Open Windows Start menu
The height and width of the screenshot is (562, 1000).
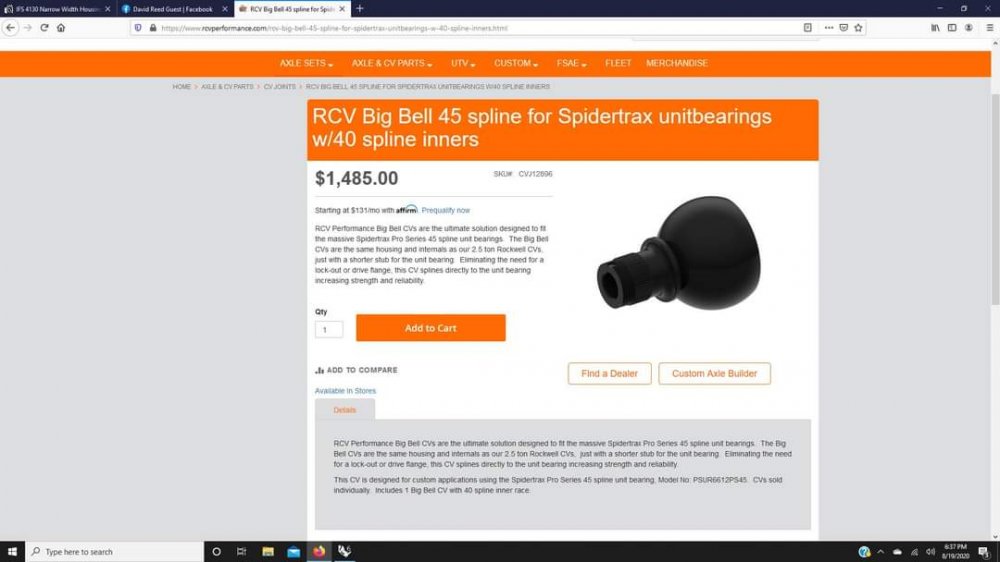click(12, 551)
